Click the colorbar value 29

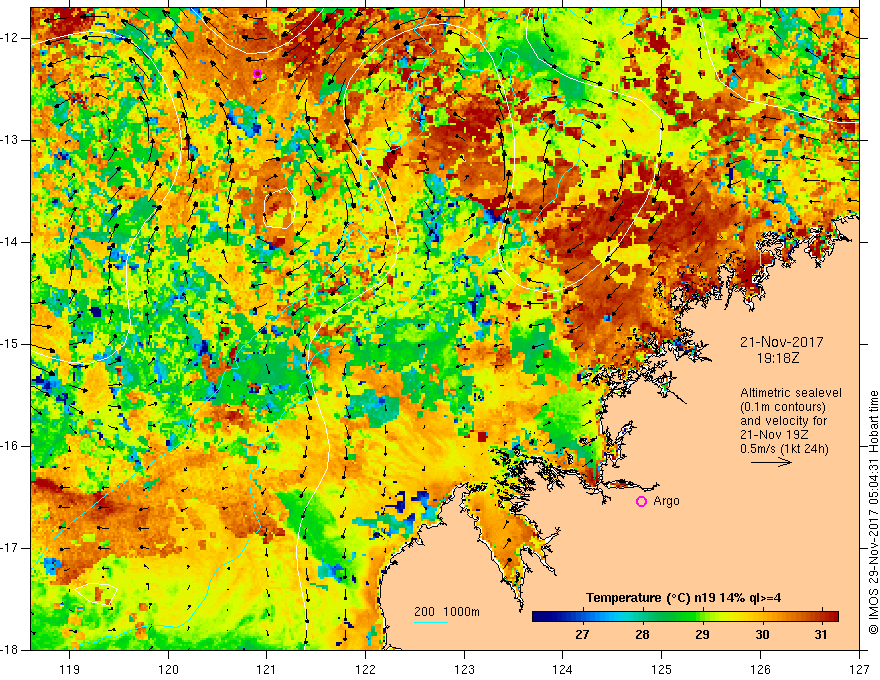pos(702,635)
